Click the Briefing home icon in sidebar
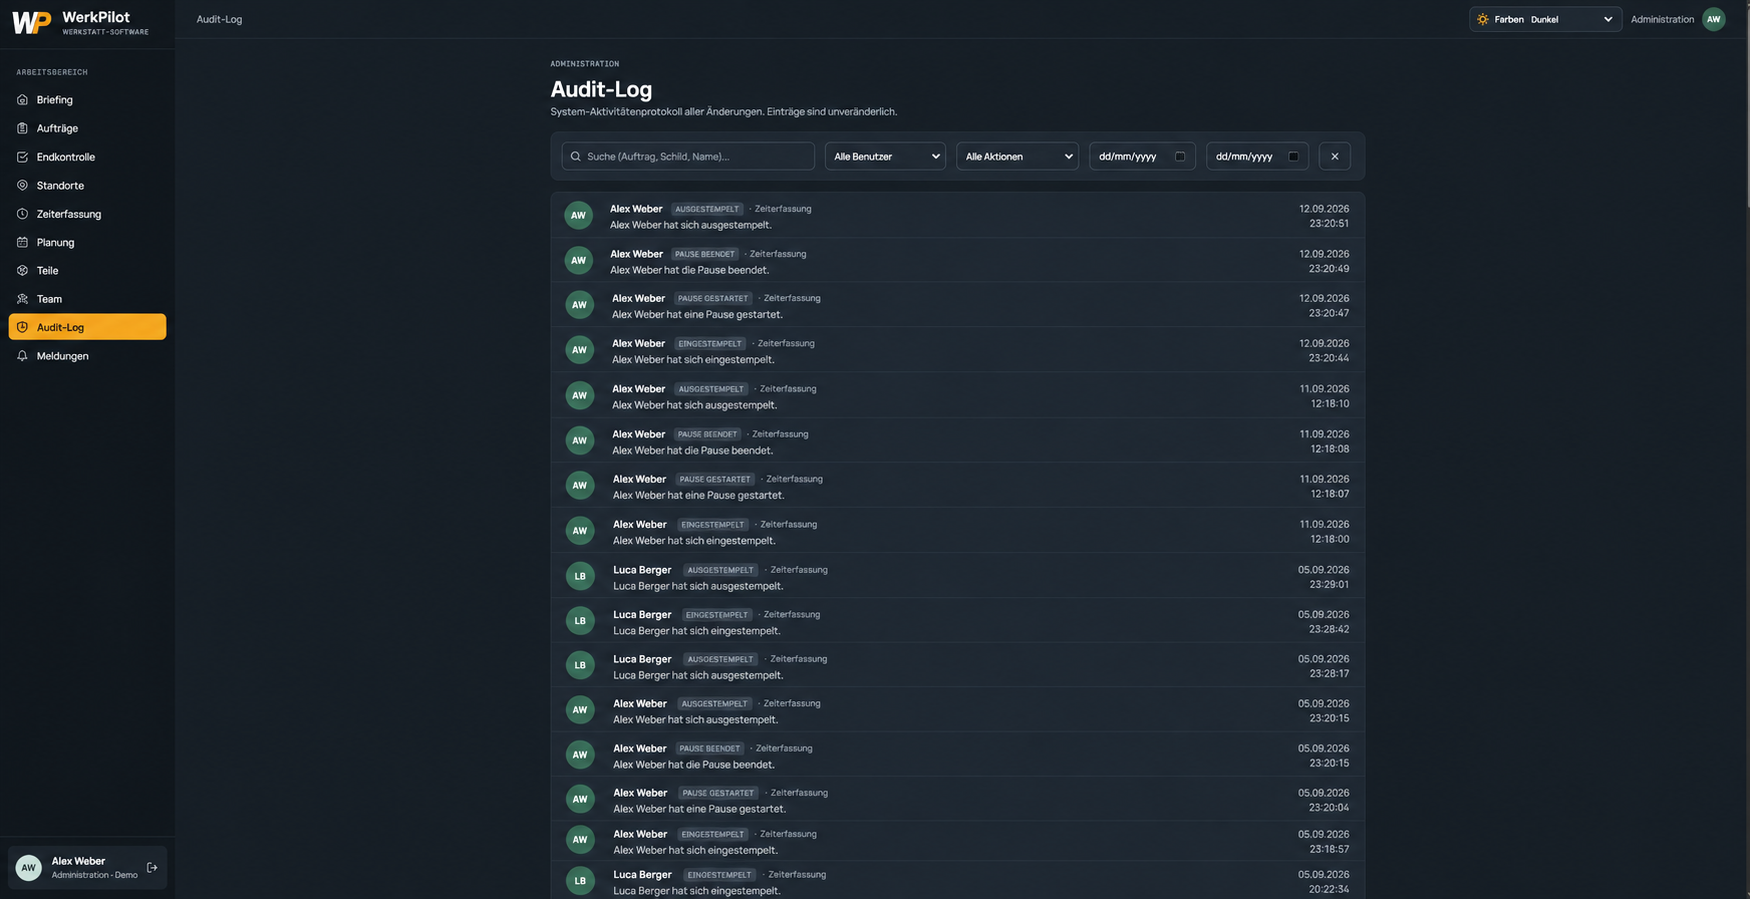 tap(22, 100)
